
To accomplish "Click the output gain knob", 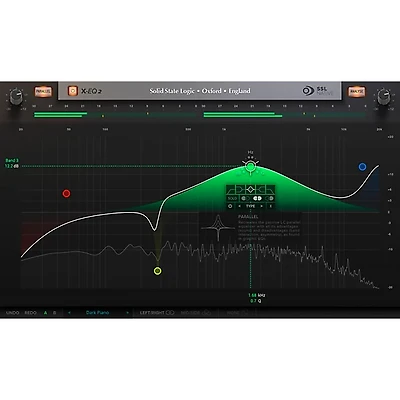I will (x=384, y=96).
